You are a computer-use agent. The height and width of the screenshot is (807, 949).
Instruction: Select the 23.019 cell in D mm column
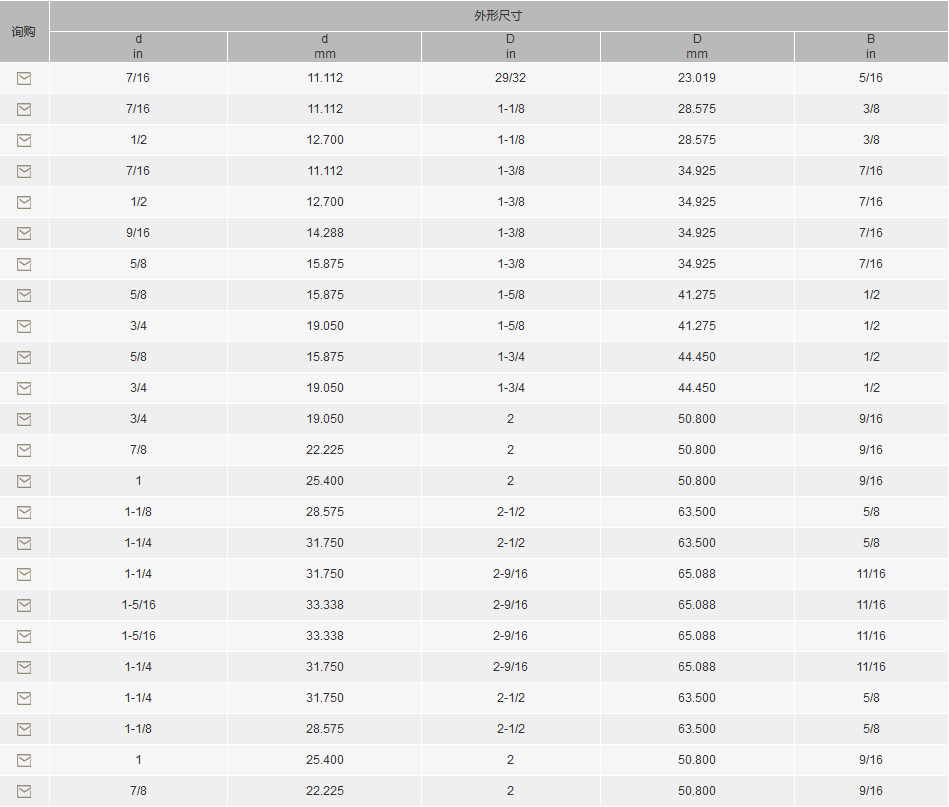(697, 78)
